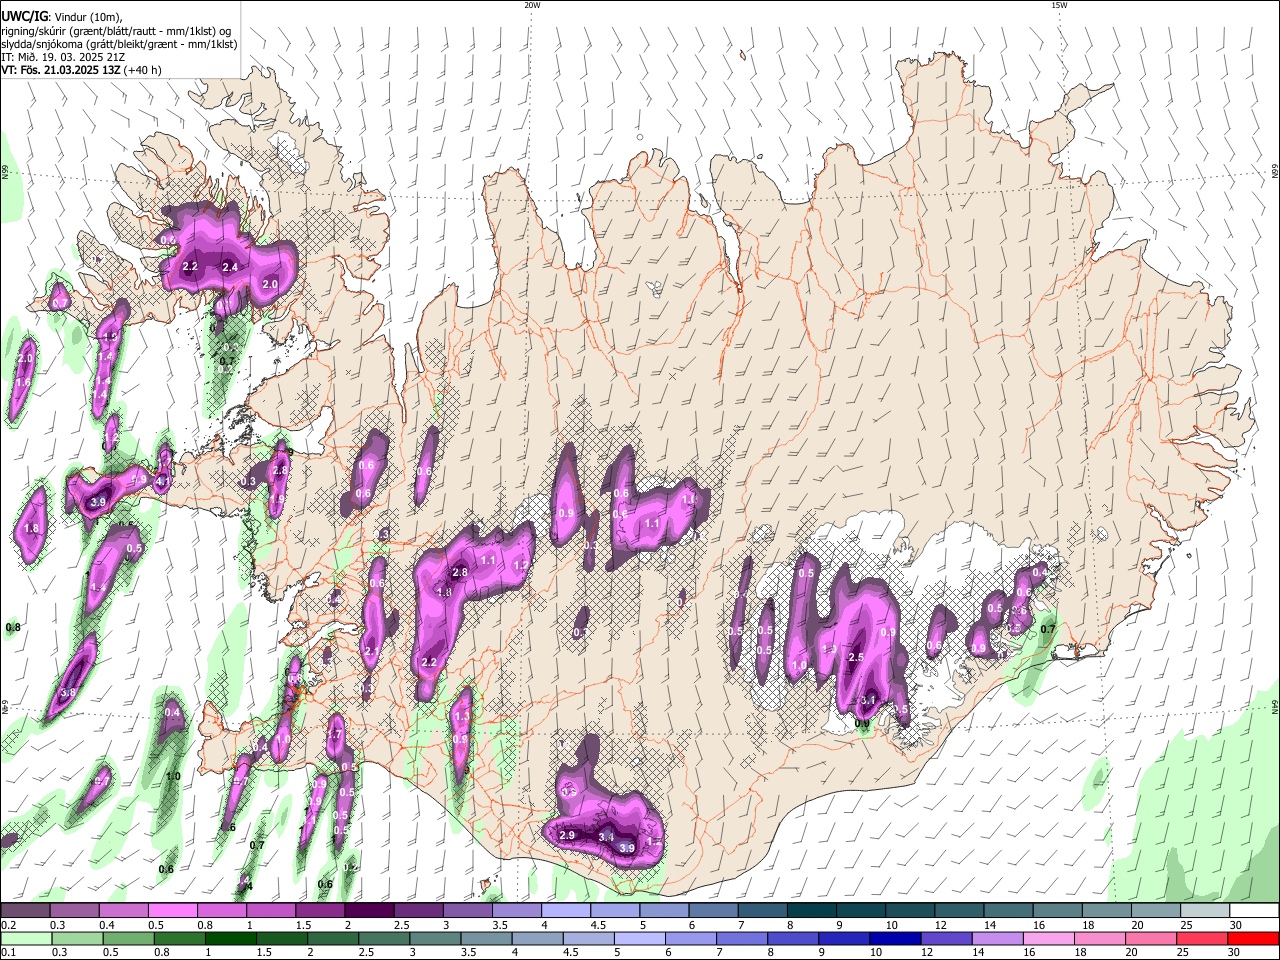Viewport: 1280px width, 960px height.
Task: Click the '20W' longitude label
Action: coord(532,5)
